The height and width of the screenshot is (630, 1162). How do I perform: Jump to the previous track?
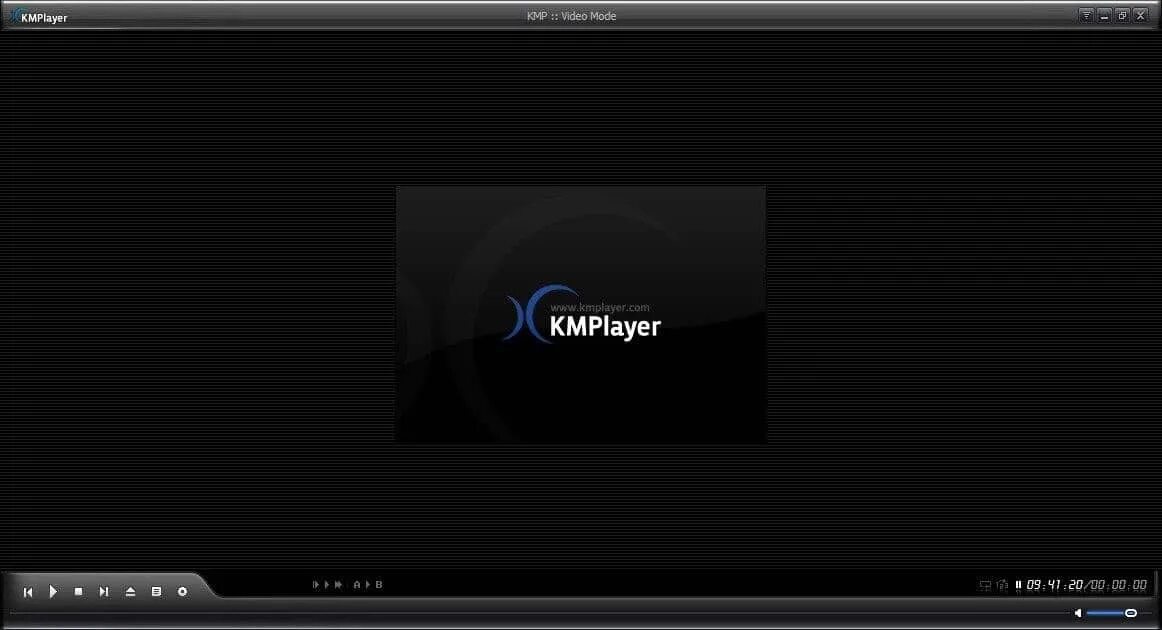pyautogui.click(x=28, y=592)
